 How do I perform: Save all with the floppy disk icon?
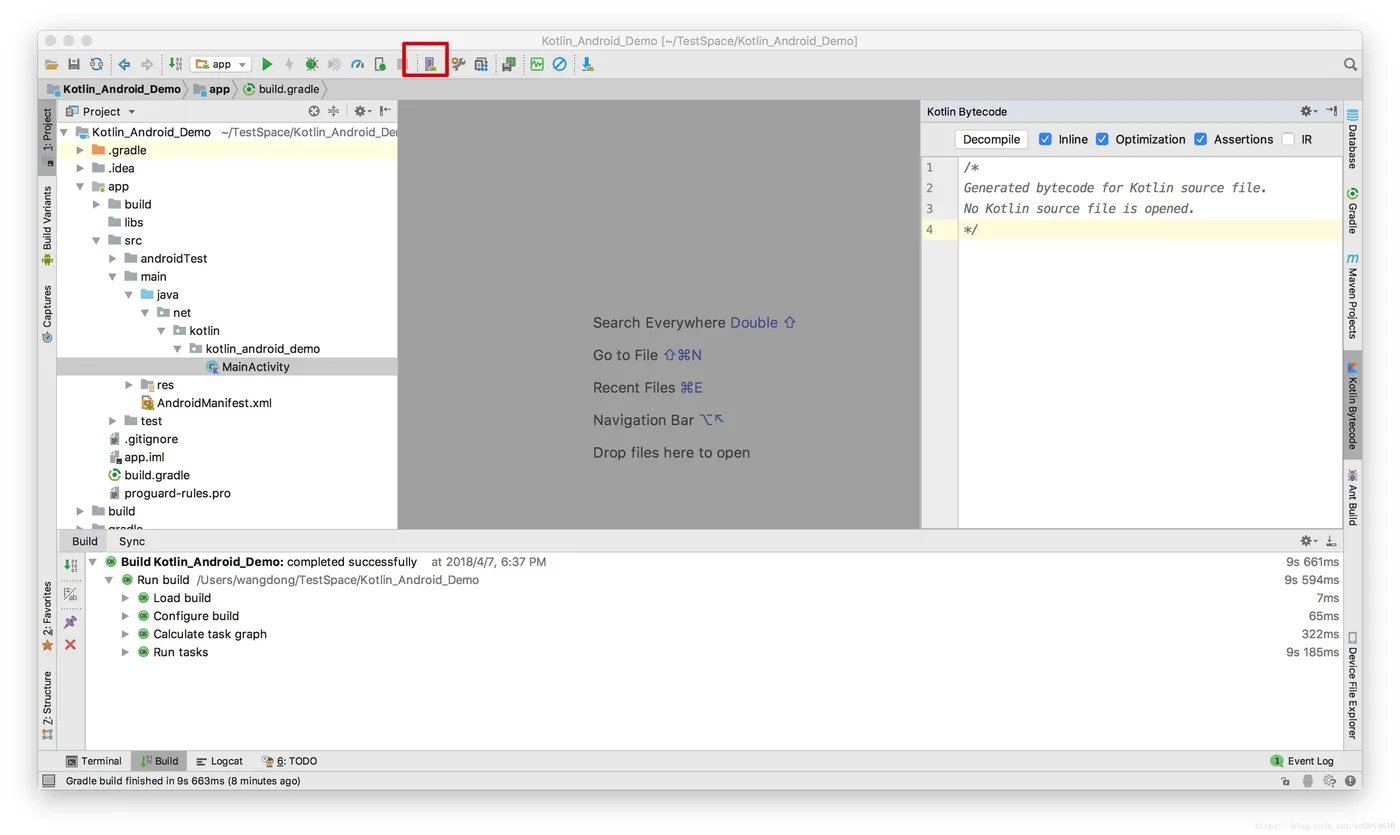pos(74,64)
